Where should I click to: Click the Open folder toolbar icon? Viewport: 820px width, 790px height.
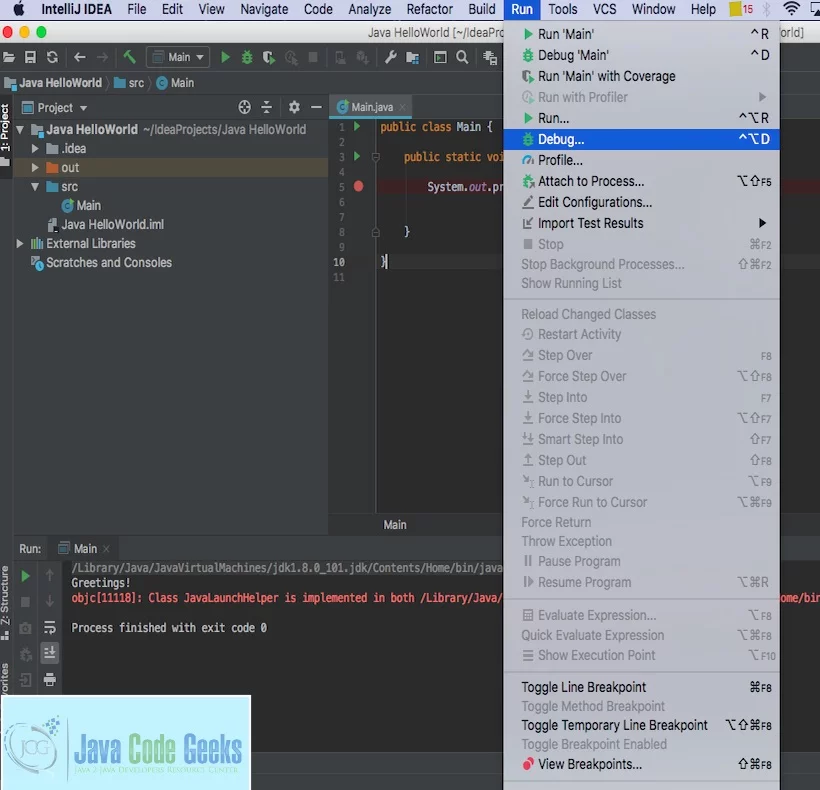(9, 57)
